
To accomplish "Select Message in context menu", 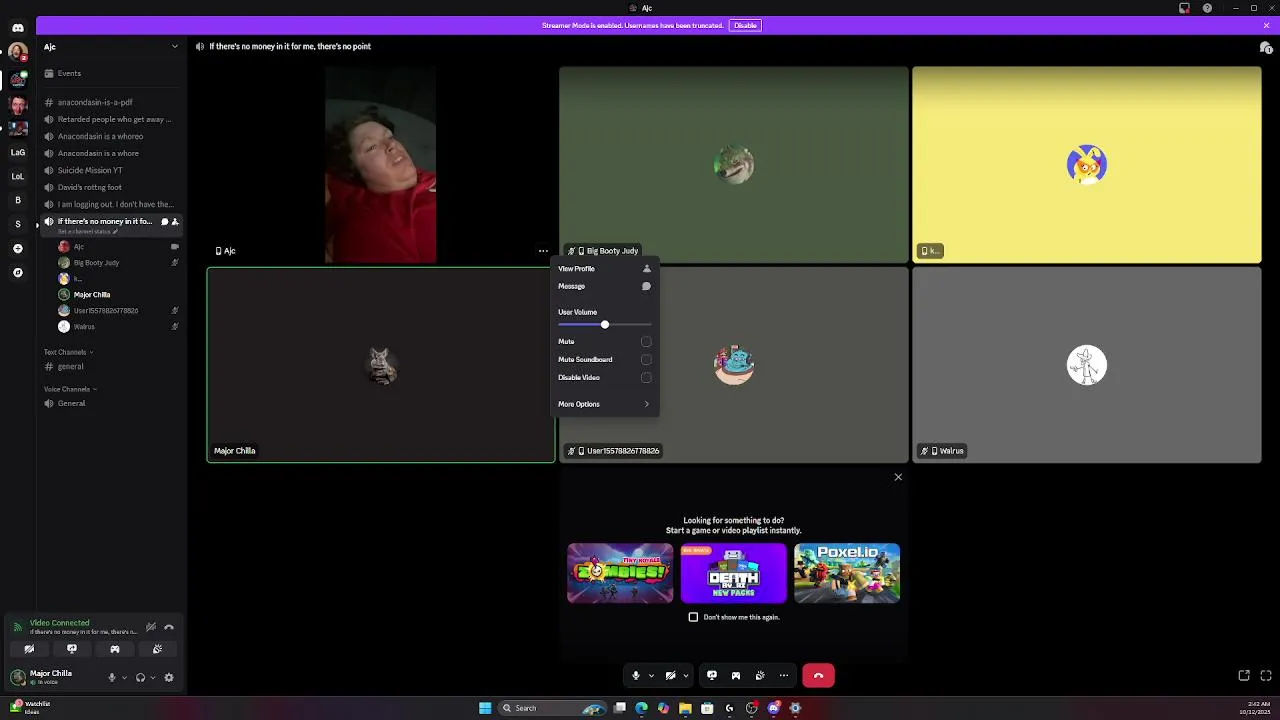I will 604,287.
